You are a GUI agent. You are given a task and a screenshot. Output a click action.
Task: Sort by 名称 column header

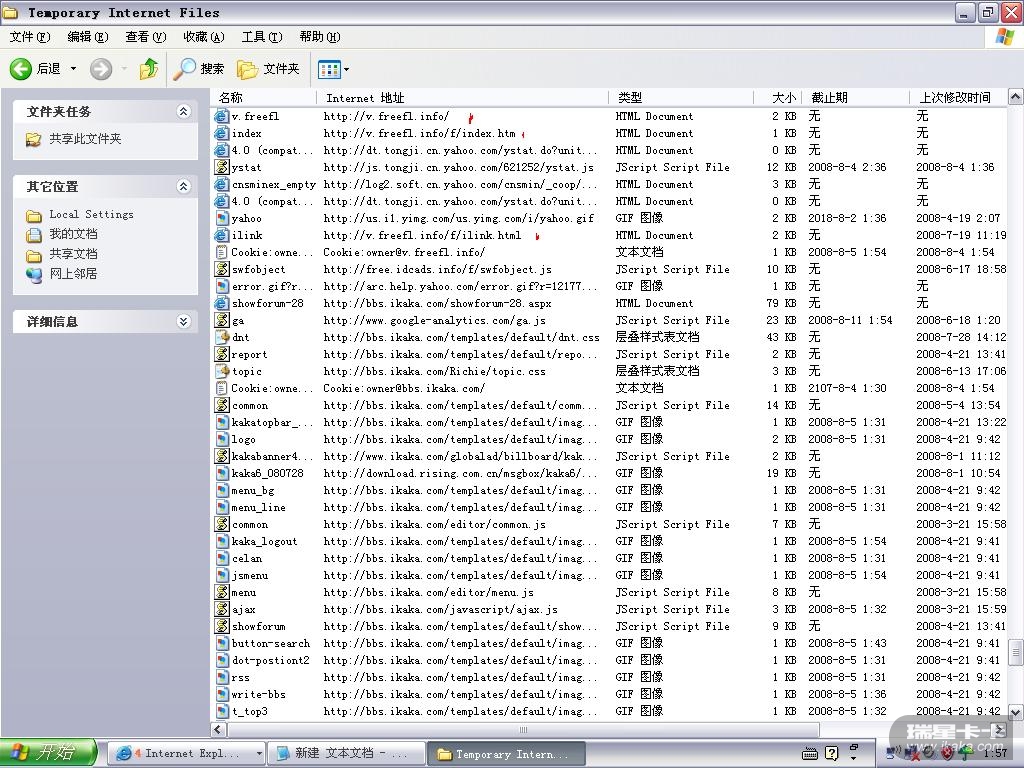point(264,98)
